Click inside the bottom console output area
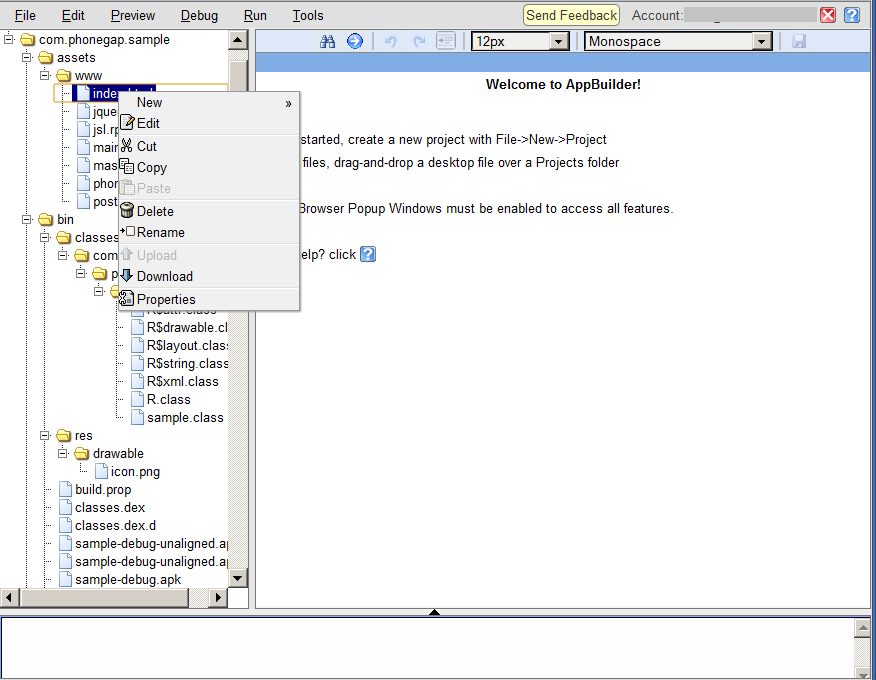 tap(427, 648)
